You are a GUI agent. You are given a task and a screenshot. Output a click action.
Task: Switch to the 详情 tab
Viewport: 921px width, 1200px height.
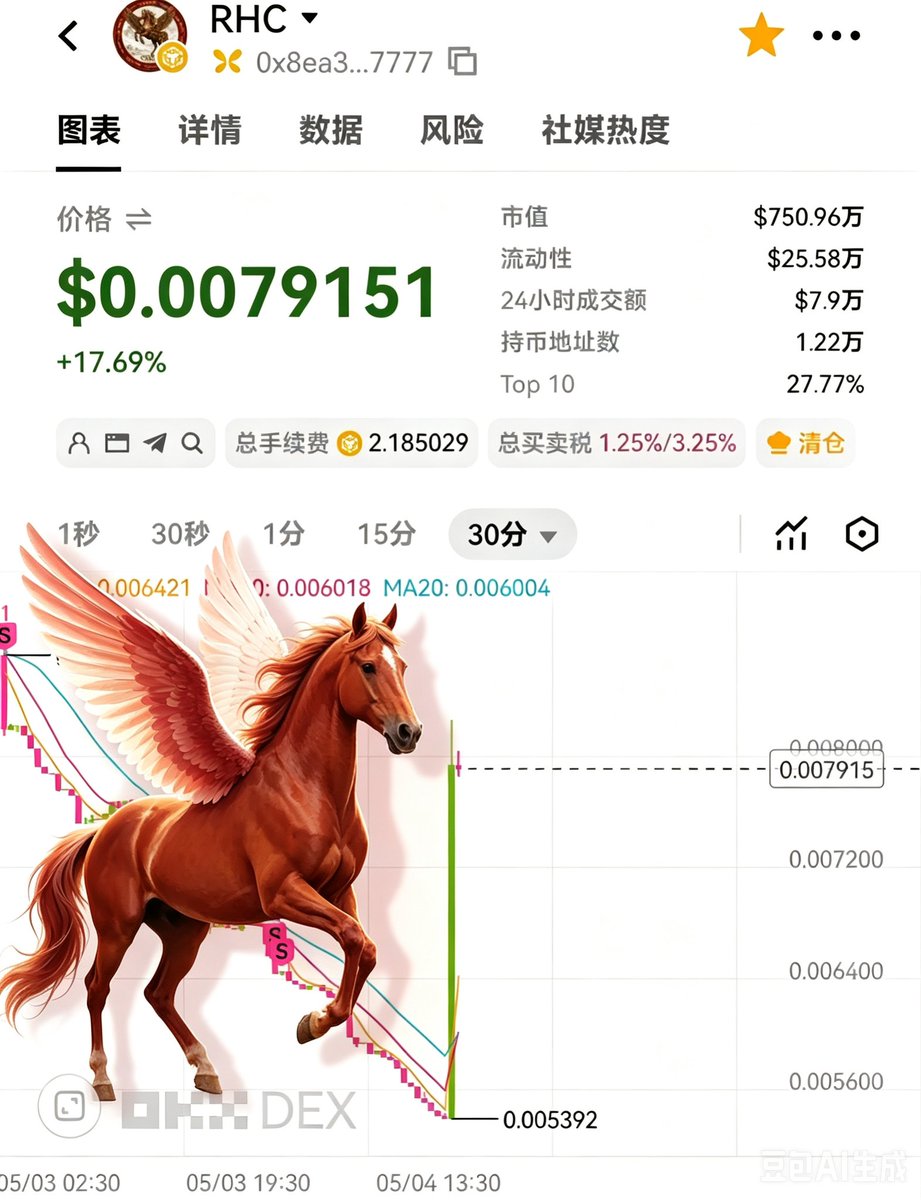(x=210, y=130)
